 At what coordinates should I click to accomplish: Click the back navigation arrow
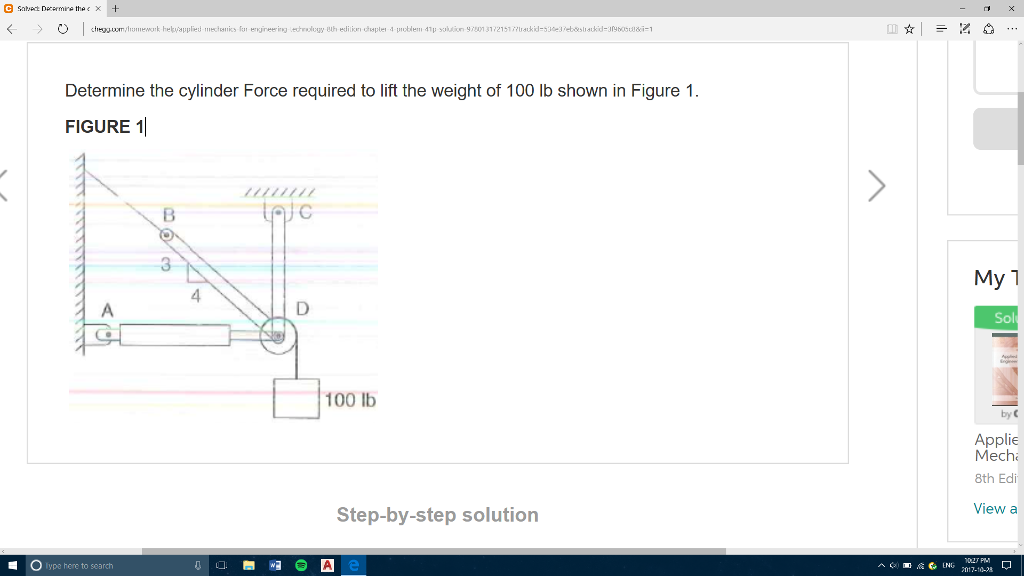(11, 29)
